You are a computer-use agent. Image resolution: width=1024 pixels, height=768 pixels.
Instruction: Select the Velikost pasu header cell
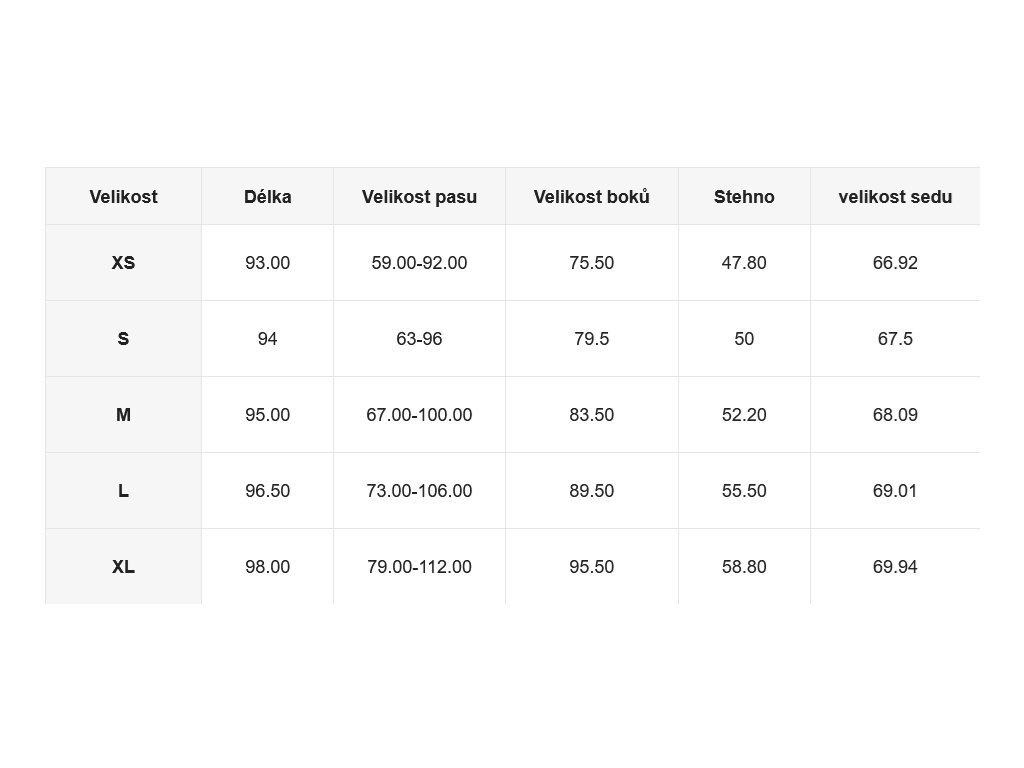(419, 197)
